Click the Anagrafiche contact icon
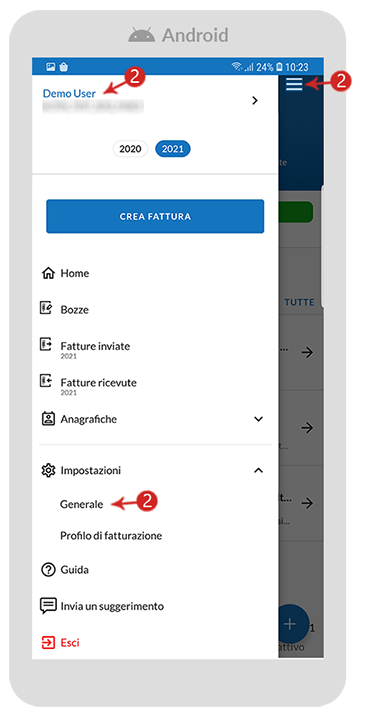 [x=48, y=419]
